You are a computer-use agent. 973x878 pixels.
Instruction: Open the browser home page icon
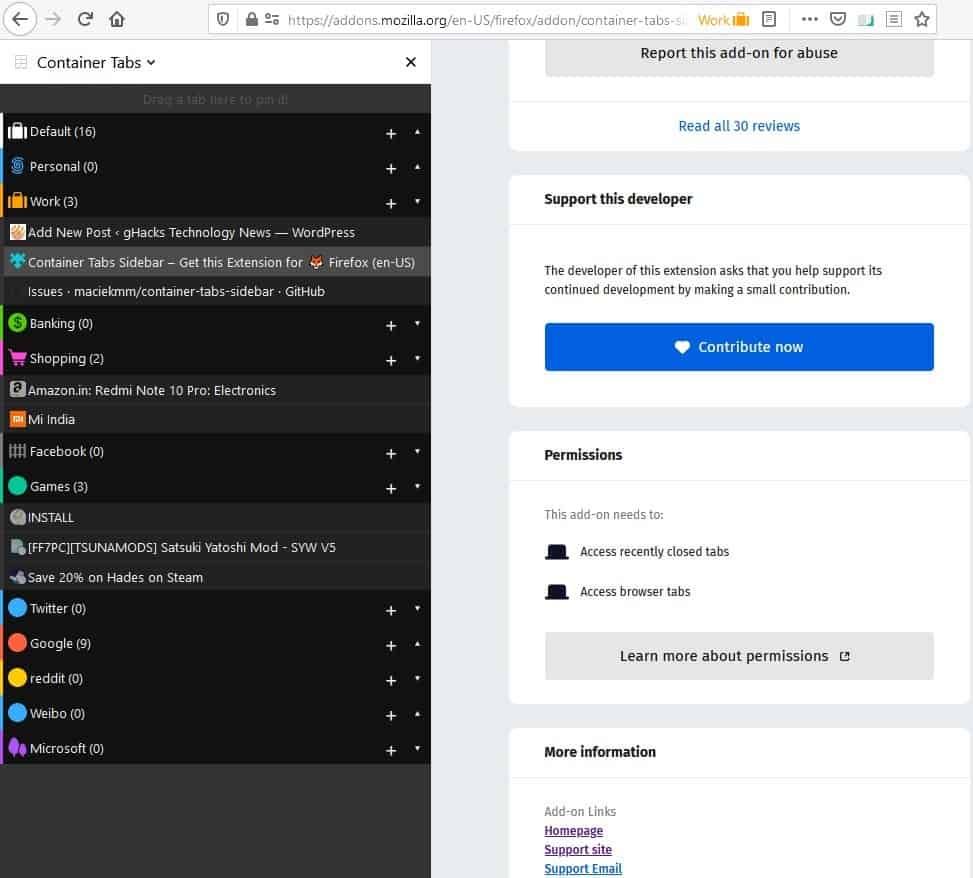tap(117, 19)
